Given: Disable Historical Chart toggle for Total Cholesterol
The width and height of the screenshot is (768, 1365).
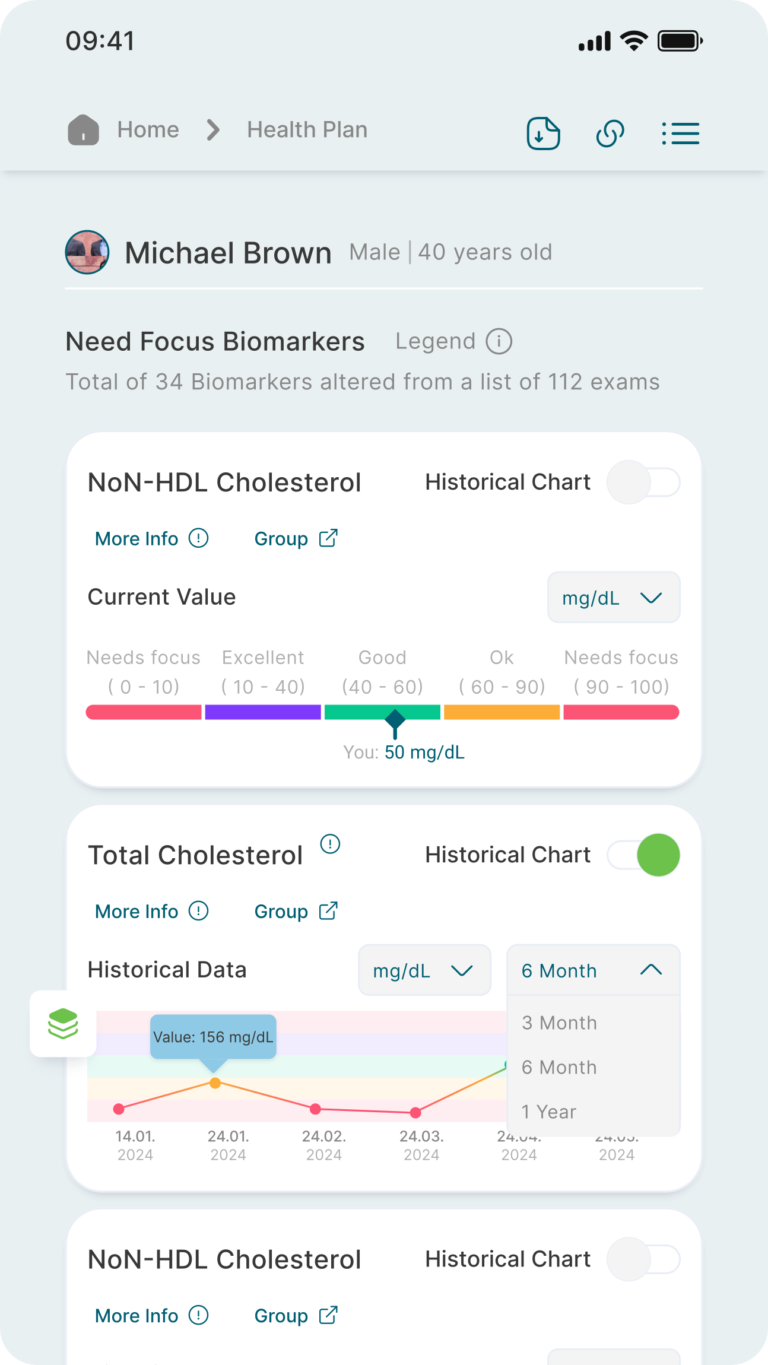Looking at the screenshot, I should (x=644, y=855).
